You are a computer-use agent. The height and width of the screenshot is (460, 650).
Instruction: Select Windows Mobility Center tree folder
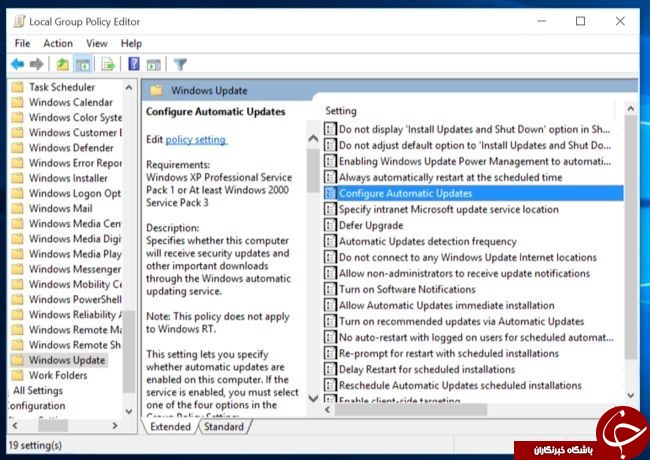(75, 284)
